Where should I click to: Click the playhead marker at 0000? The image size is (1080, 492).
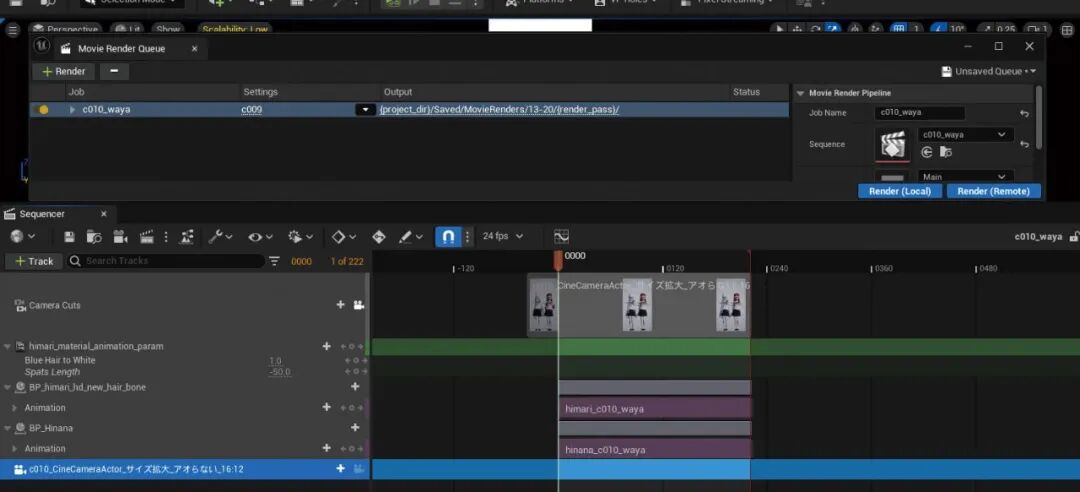[x=558, y=260]
